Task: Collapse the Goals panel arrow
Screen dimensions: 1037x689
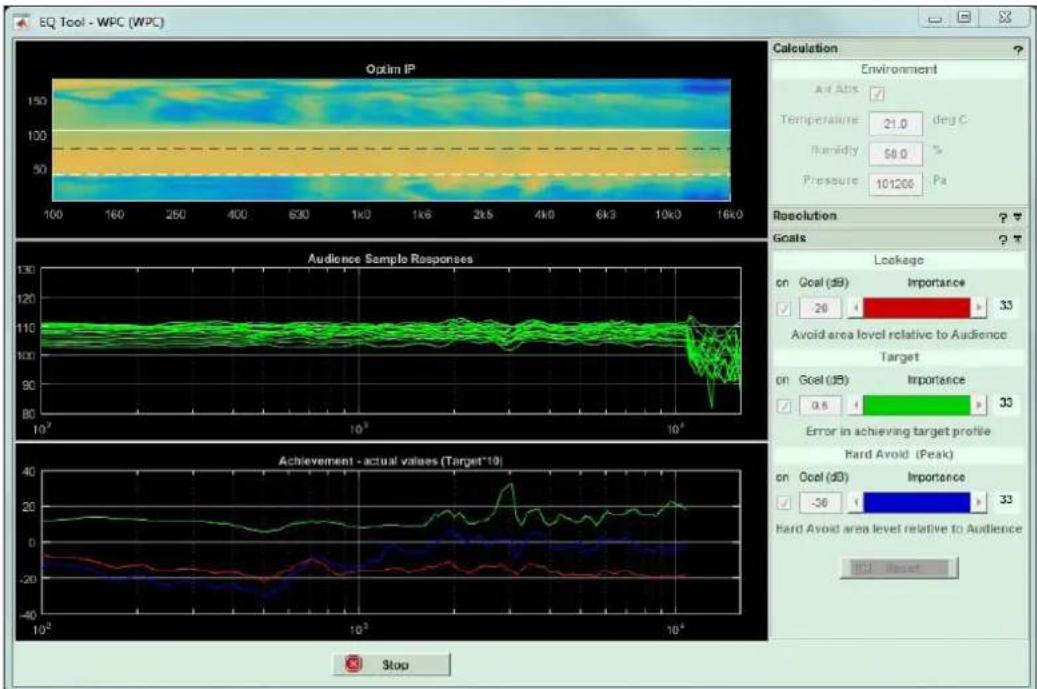Action: pos(1018,239)
